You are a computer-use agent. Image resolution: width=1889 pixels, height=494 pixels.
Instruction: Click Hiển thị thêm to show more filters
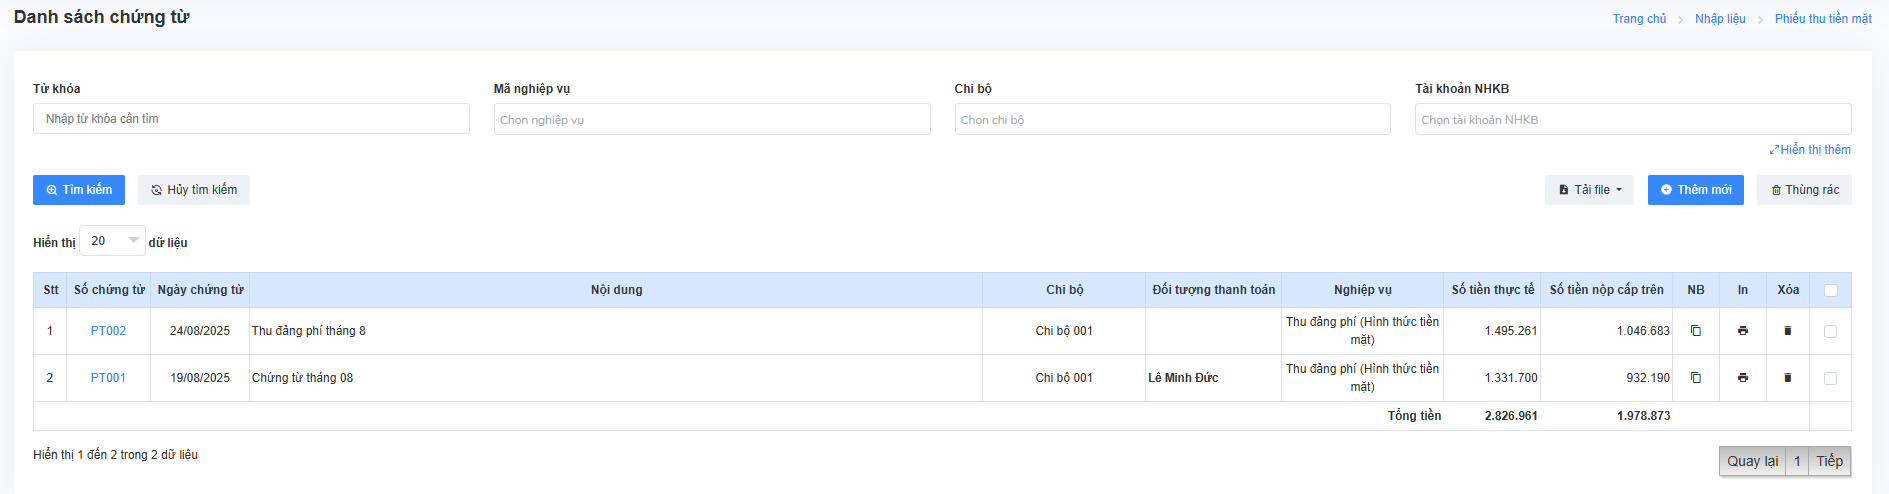pos(1810,150)
